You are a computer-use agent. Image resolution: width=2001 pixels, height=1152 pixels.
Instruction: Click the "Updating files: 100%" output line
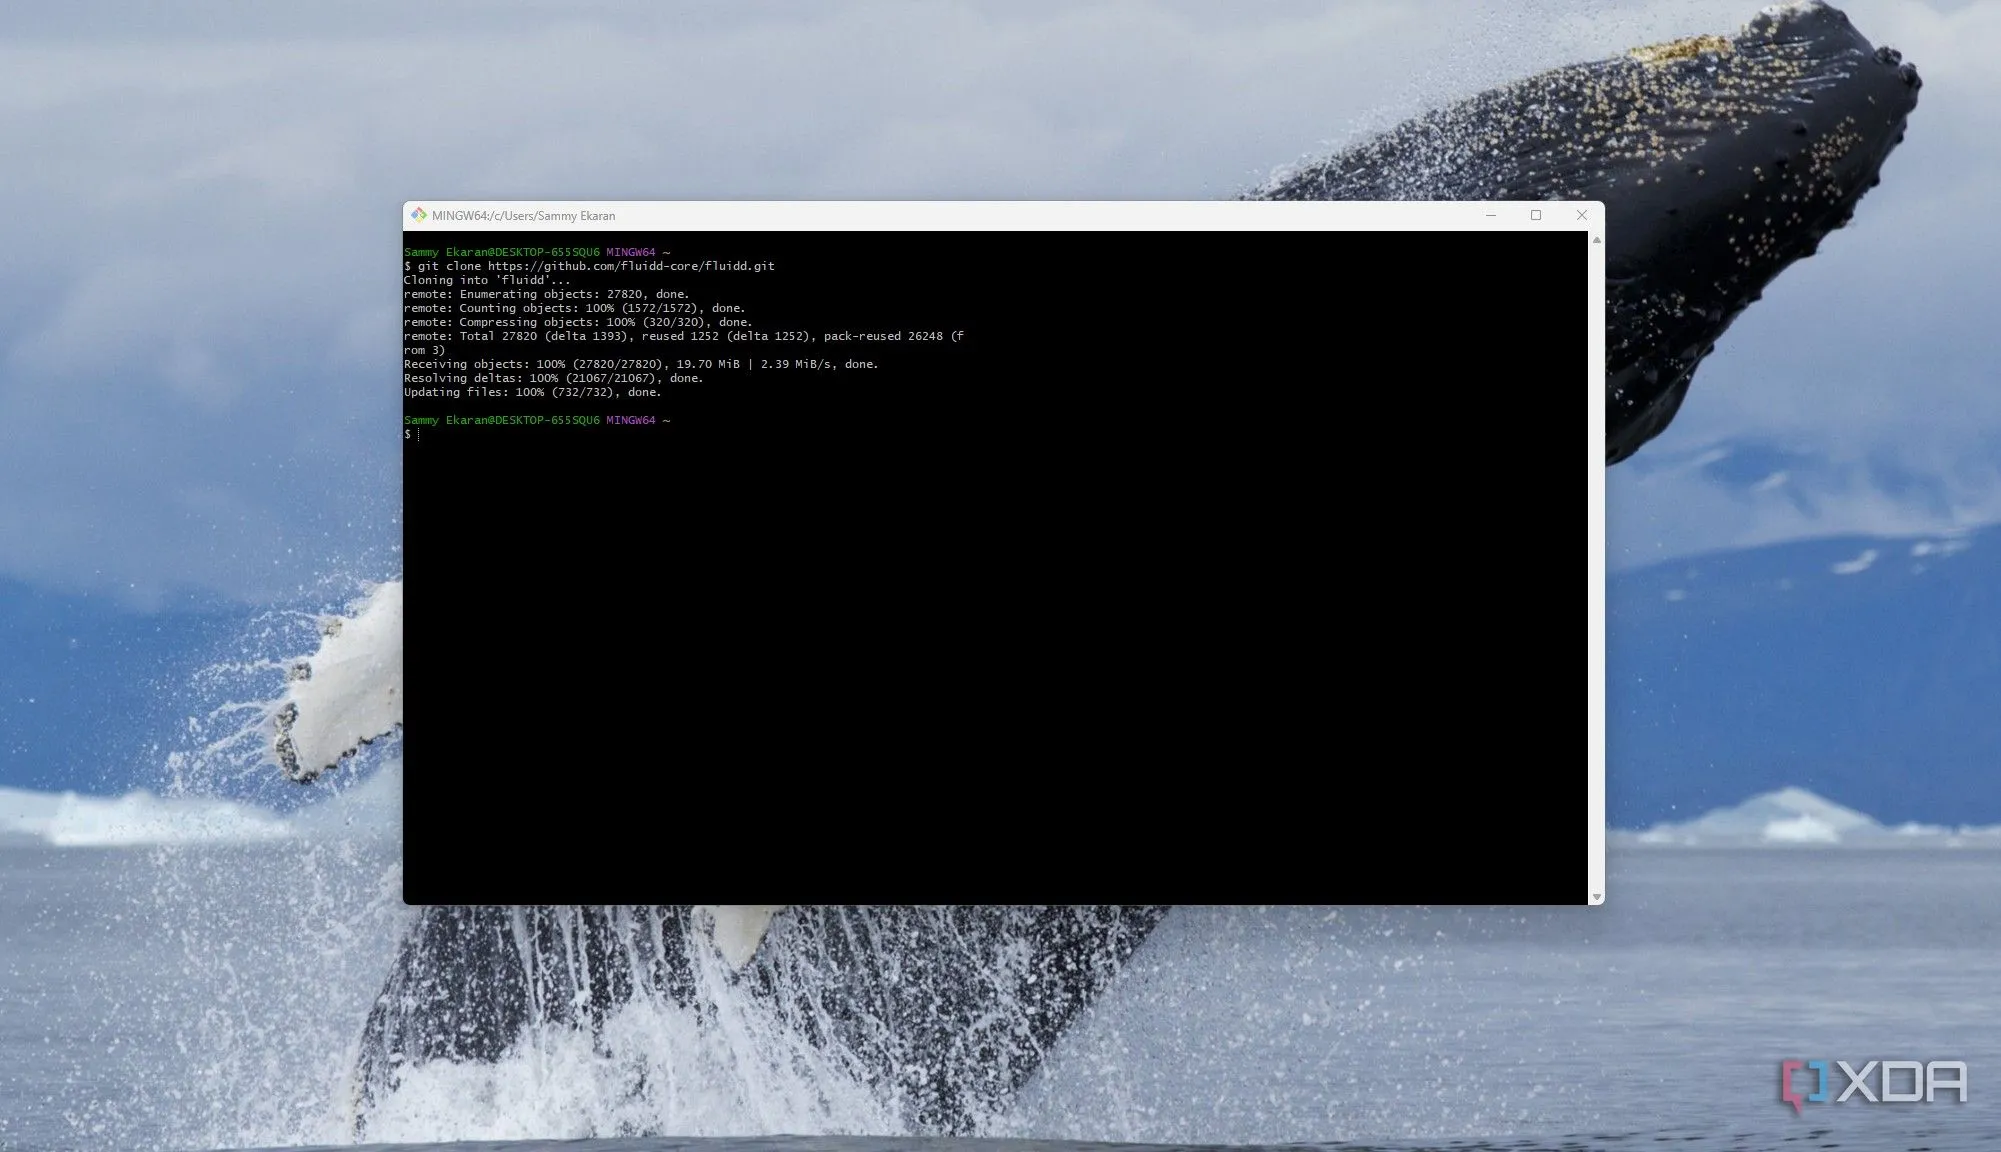pyautogui.click(x=532, y=392)
